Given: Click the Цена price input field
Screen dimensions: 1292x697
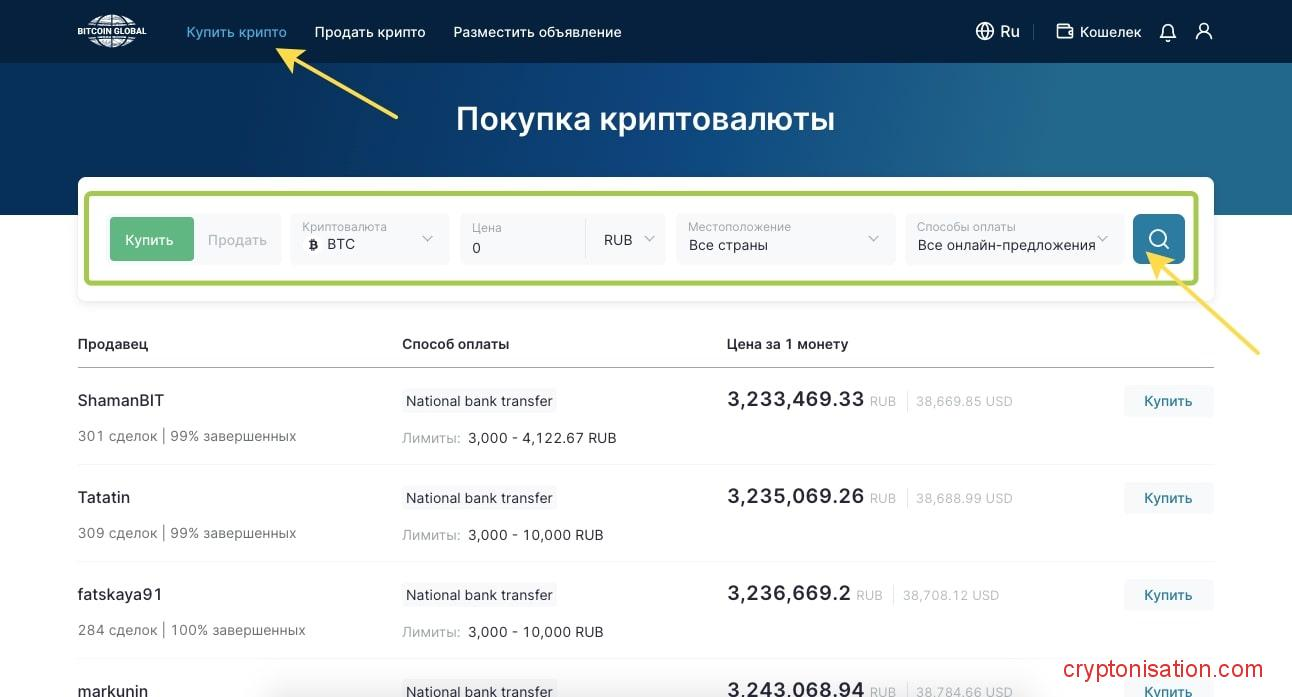Looking at the screenshot, I should pos(522,246).
